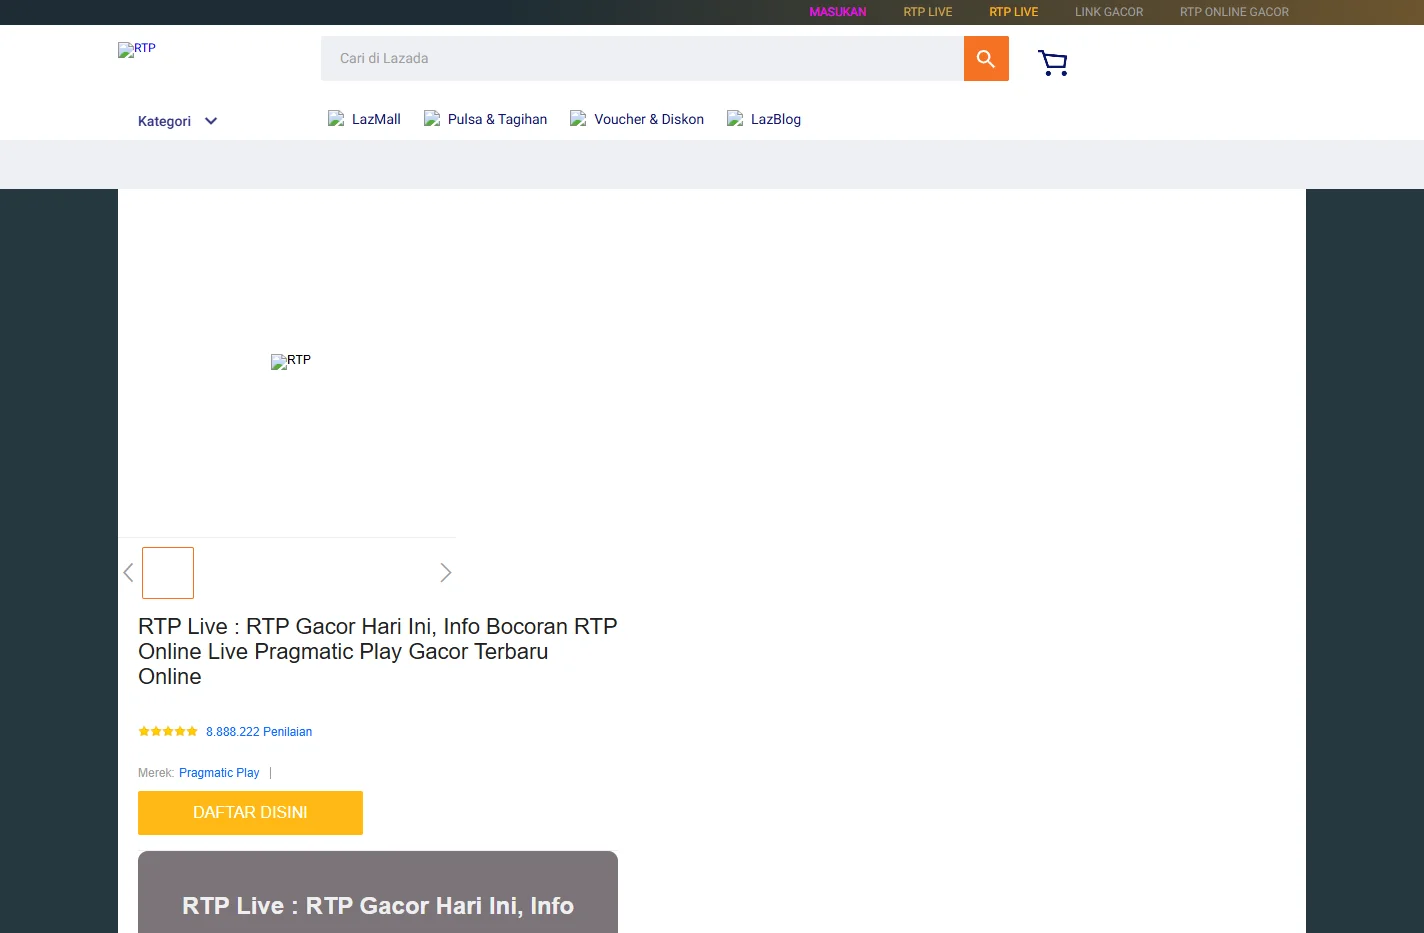Open the first RTP LIVE top link
Viewport: 1424px width, 933px height.
[928, 12]
